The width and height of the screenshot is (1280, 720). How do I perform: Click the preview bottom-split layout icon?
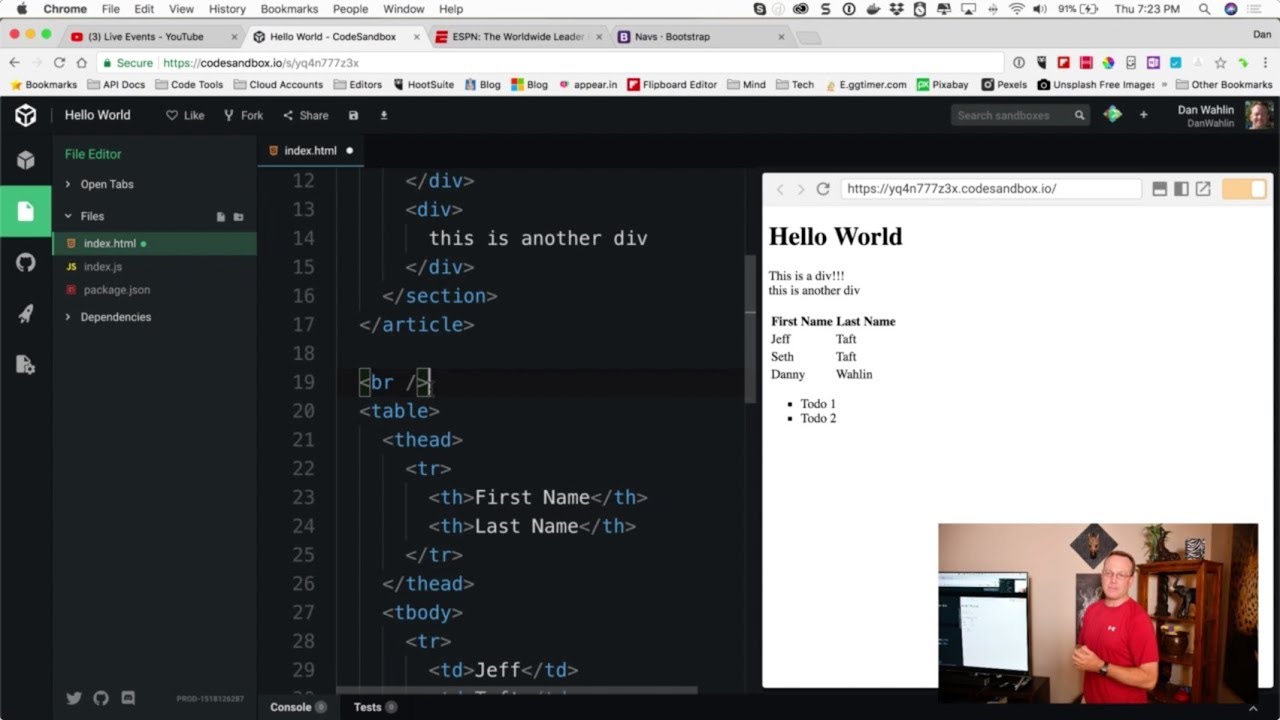tap(1160, 189)
